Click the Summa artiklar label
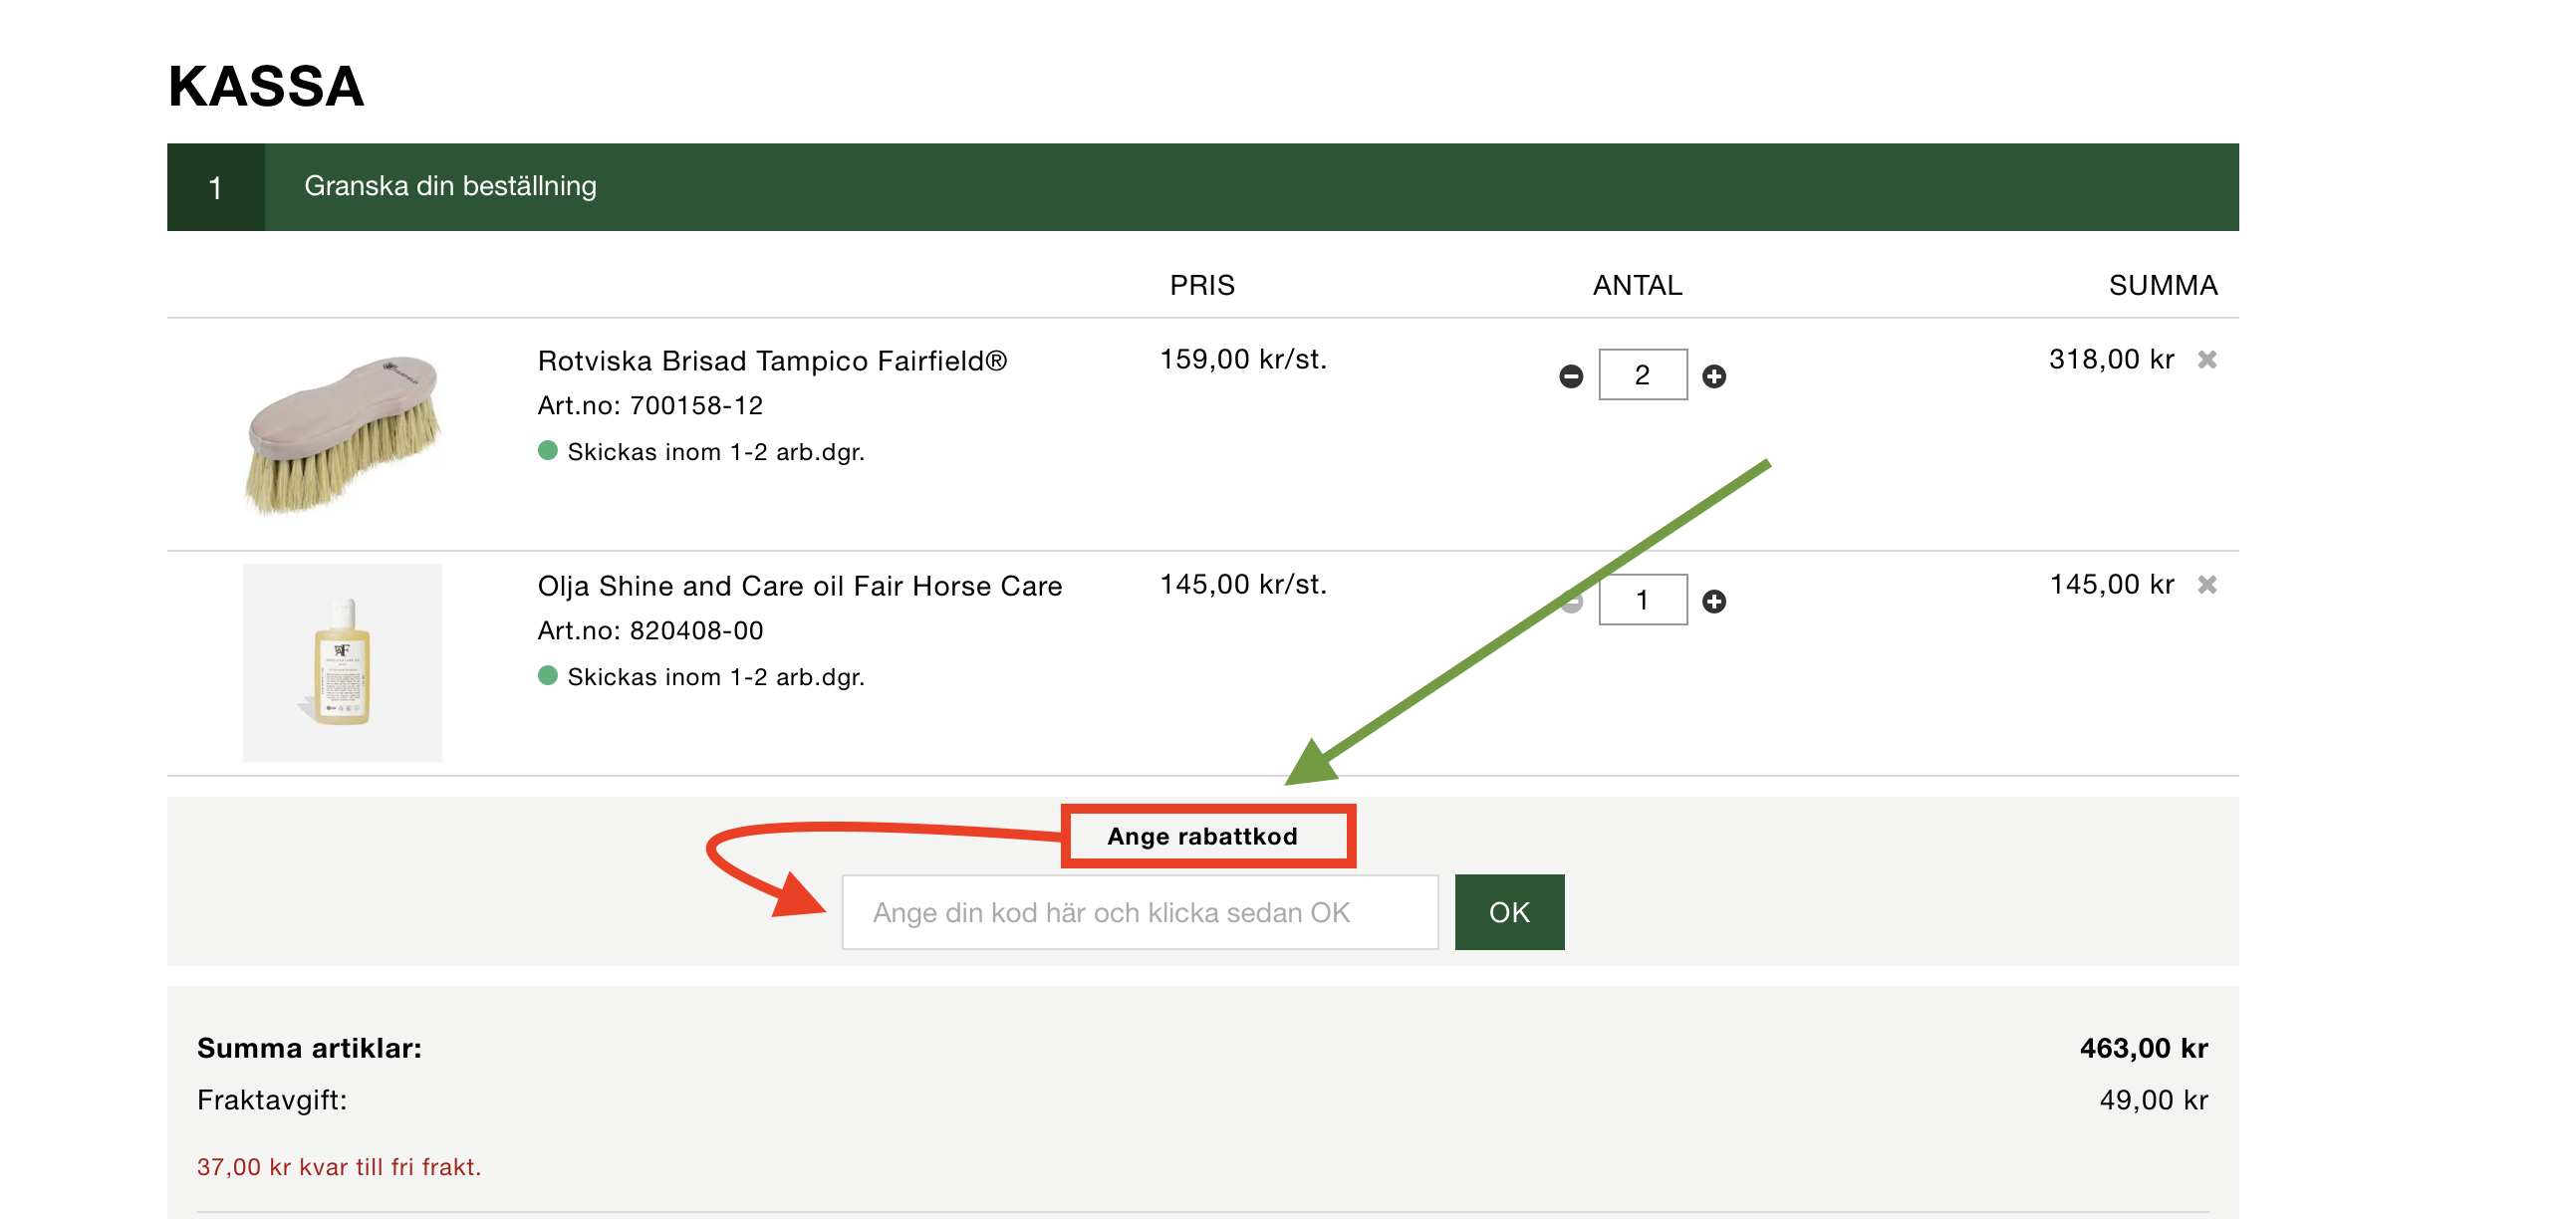The height and width of the screenshot is (1219, 2576). [x=309, y=1048]
